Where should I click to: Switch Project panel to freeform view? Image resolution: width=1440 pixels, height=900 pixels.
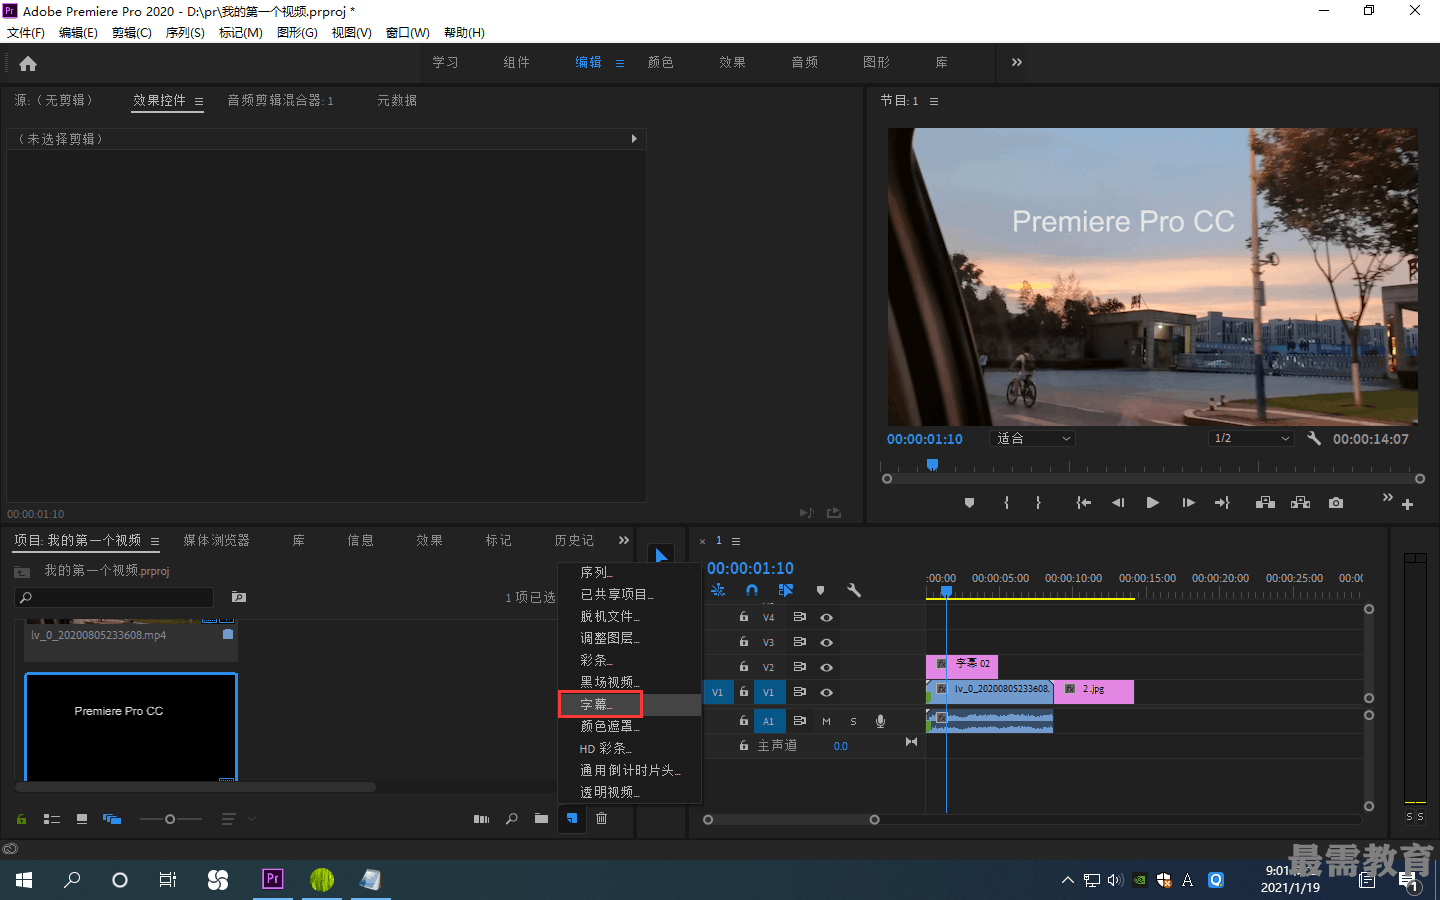pyautogui.click(x=112, y=819)
